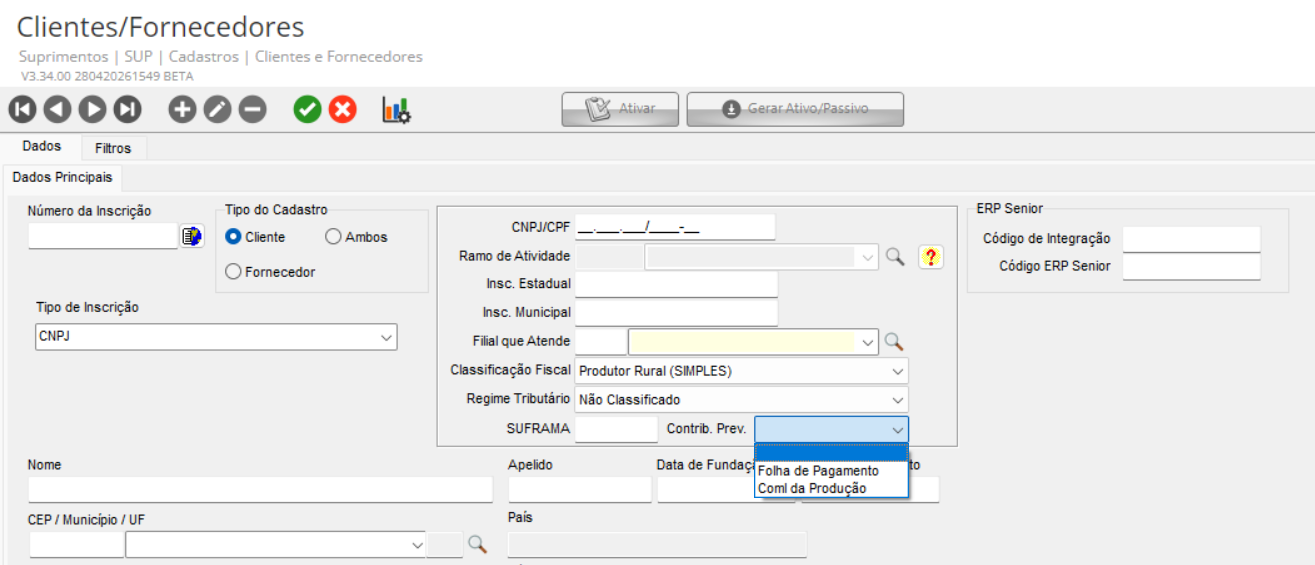Open the Classificação Fiscal dropdown

tap(742, 371)
